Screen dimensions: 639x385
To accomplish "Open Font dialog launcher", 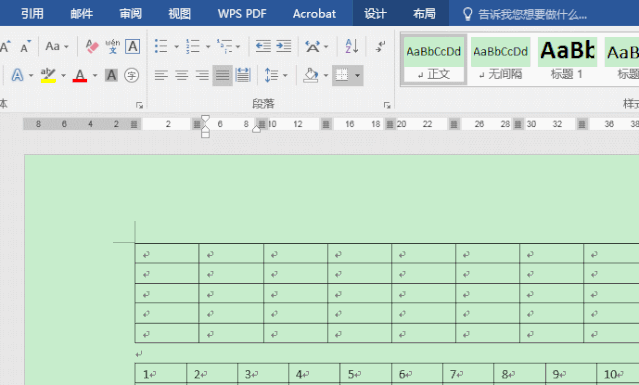I will click(x=139, y=106).
